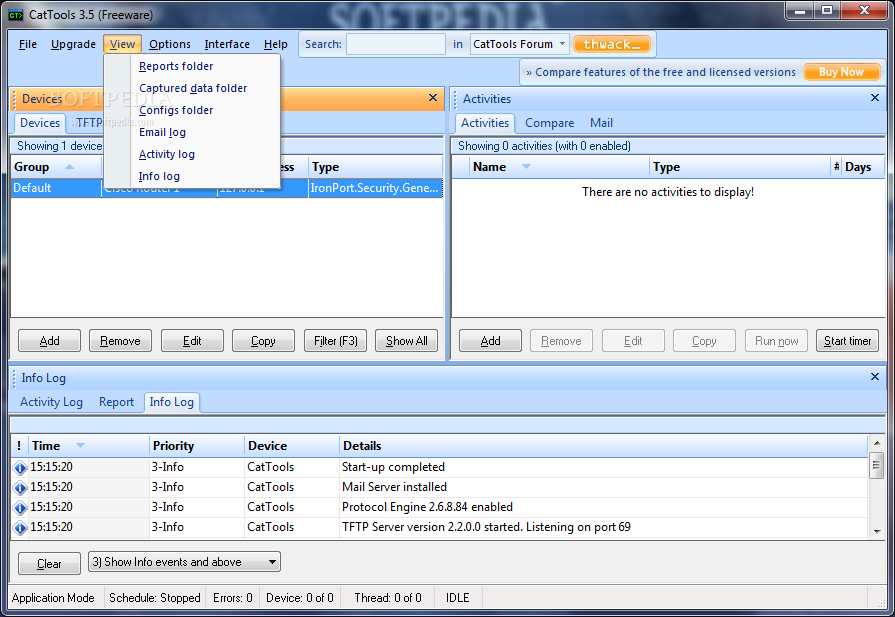Image resolution: width=895 pixels, height=617 pixels.
Task: Click the Buy Now button
Action: point(841,72)
